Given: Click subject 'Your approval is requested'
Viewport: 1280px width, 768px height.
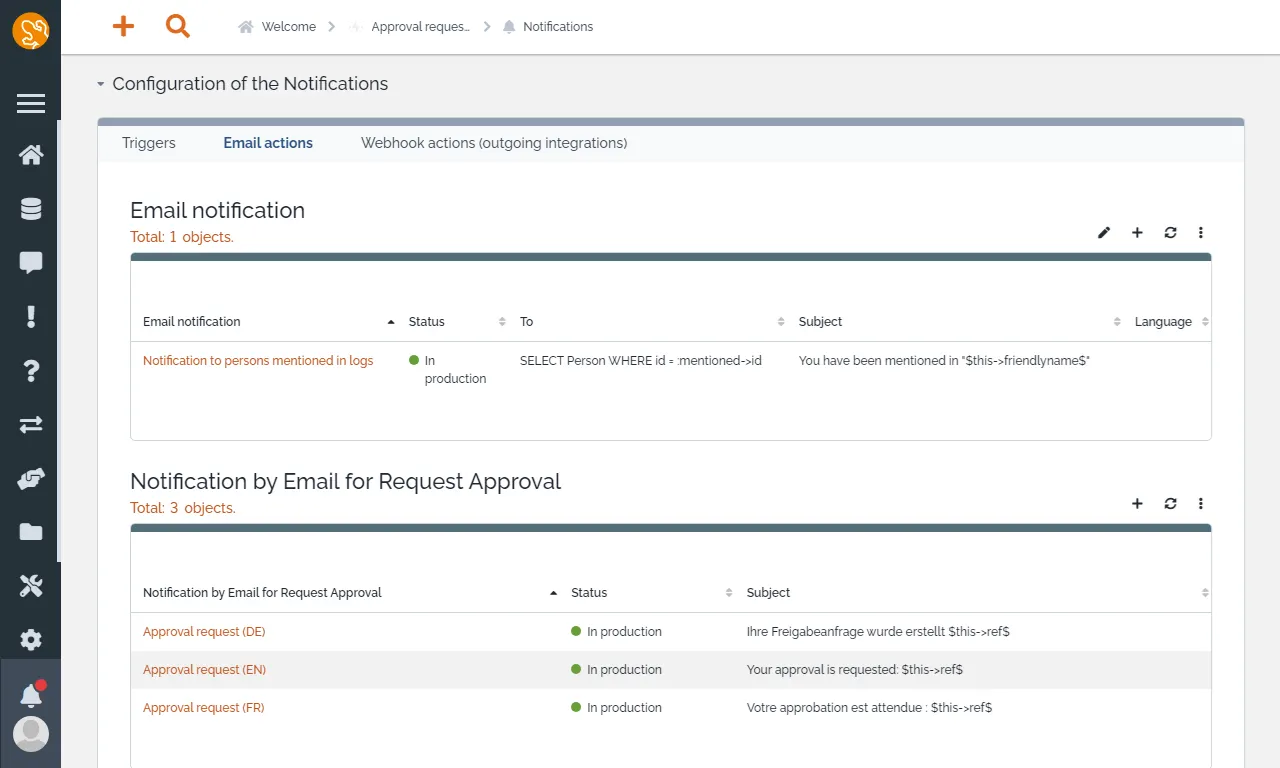Looking at the screenshot, I should [855, 670].
